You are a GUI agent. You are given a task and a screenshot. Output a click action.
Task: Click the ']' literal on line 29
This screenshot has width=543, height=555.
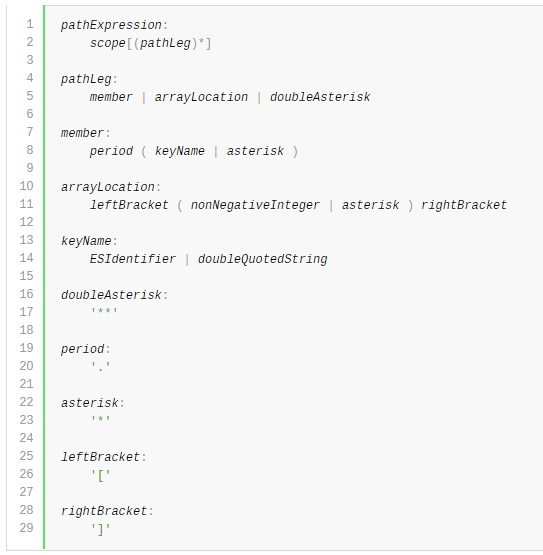(101, 530)
